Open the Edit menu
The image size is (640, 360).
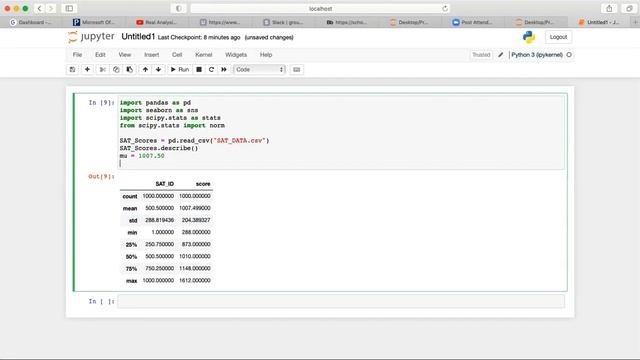[x=100, y=55]
